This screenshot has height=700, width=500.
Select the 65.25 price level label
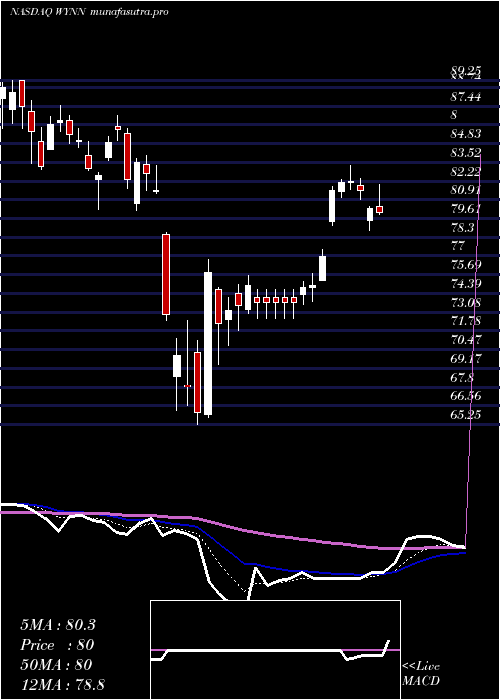(x=466, y=415)
